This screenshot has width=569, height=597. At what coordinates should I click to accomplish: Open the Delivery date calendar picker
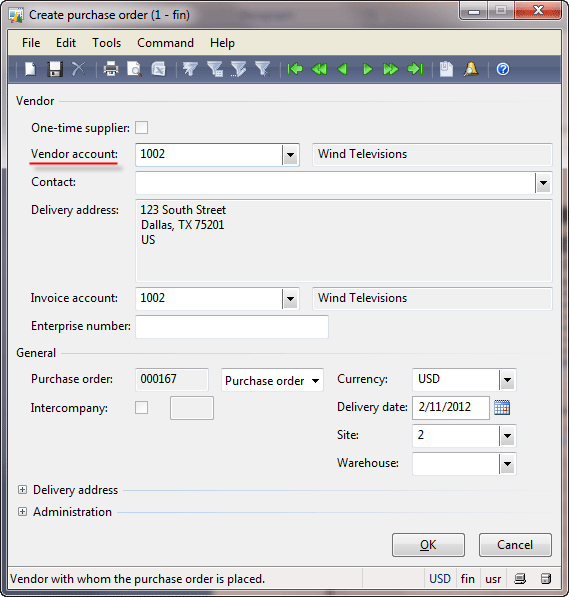(502, 408)
